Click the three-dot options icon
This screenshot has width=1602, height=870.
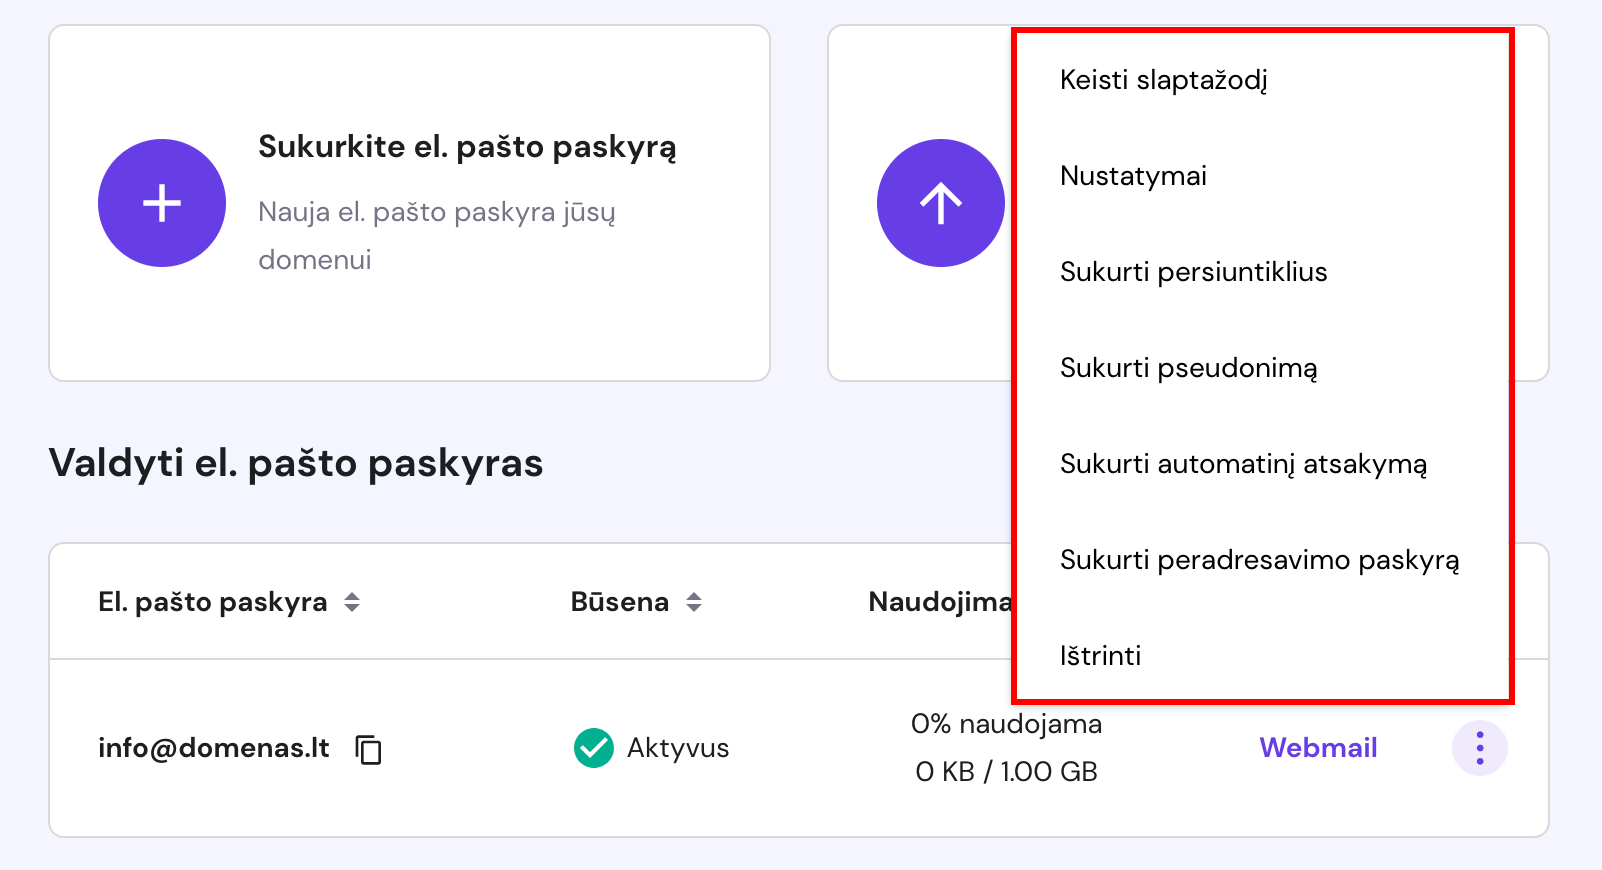(x=1479, y=748)
